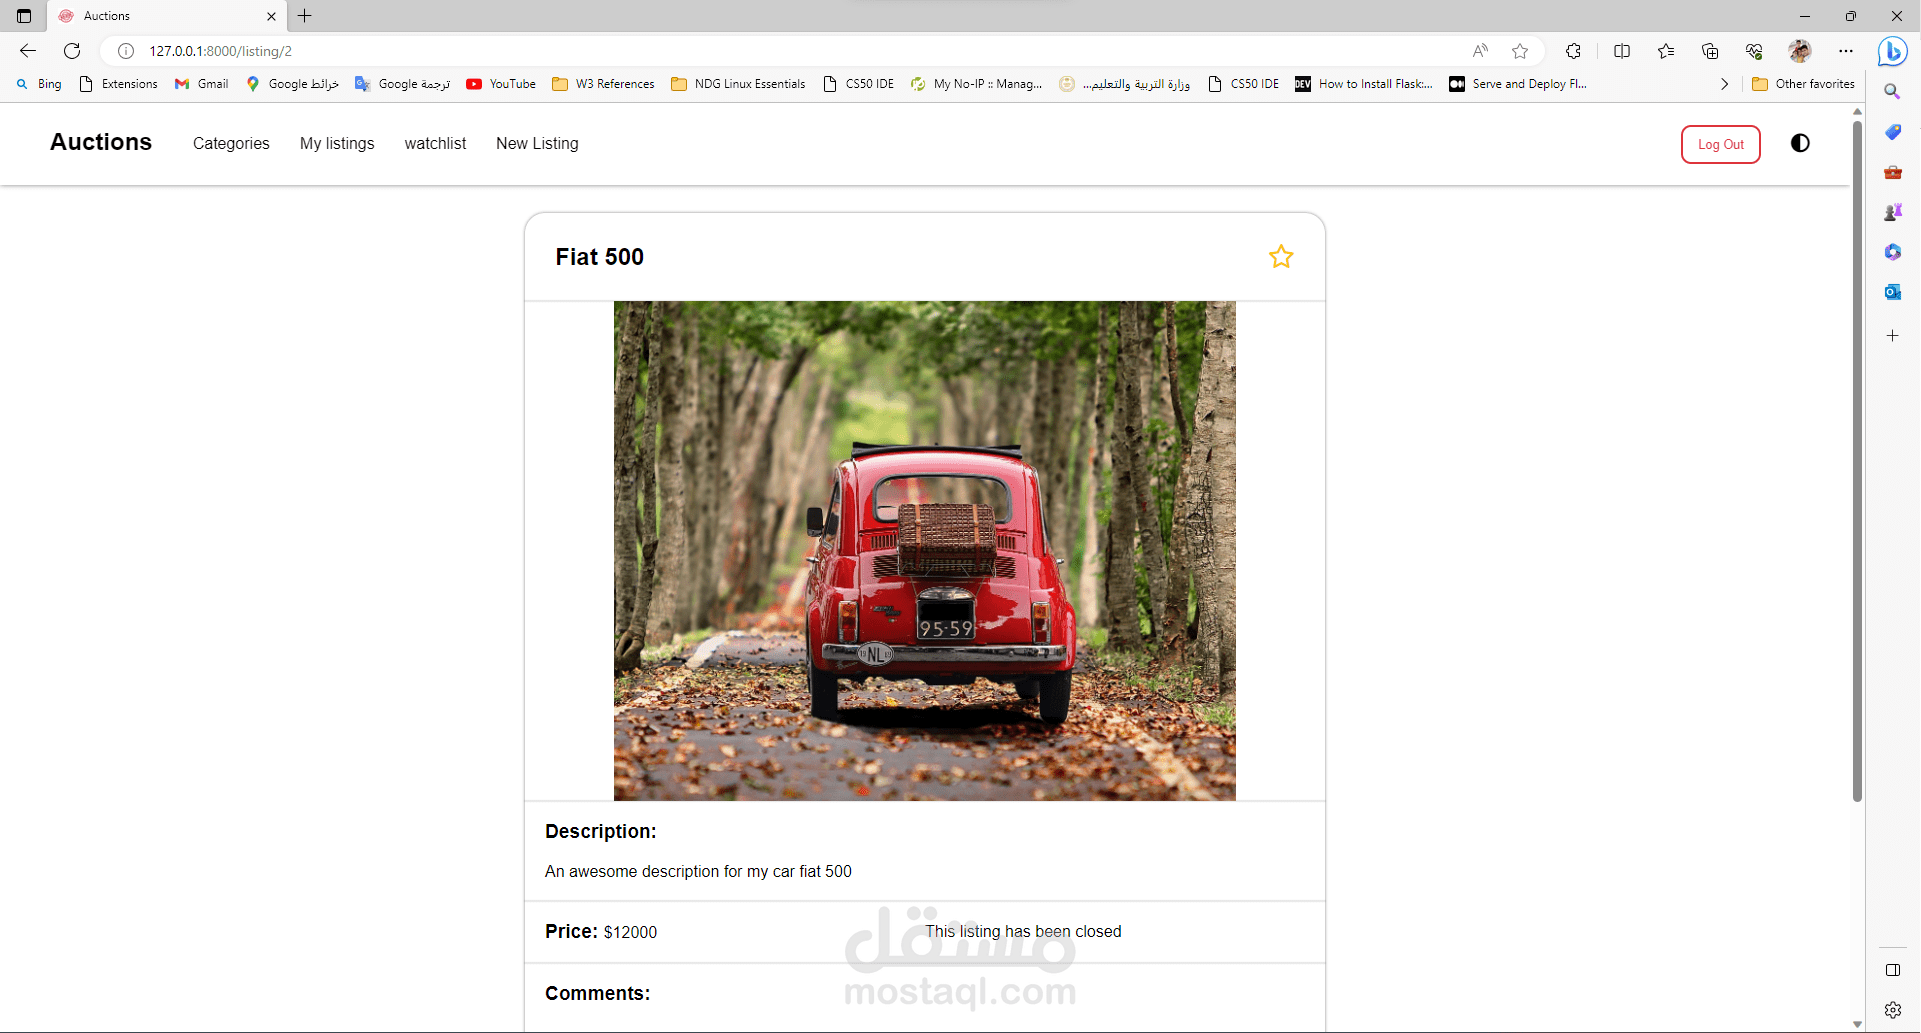Open the Categories page
This screenshot has height=1033, width=1921.
click(x=231, y=143)
